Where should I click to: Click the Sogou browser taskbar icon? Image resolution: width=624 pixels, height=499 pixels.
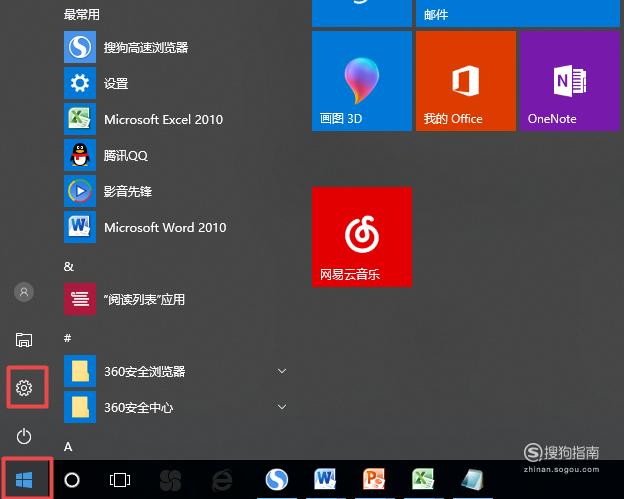(x=277, y=479)
